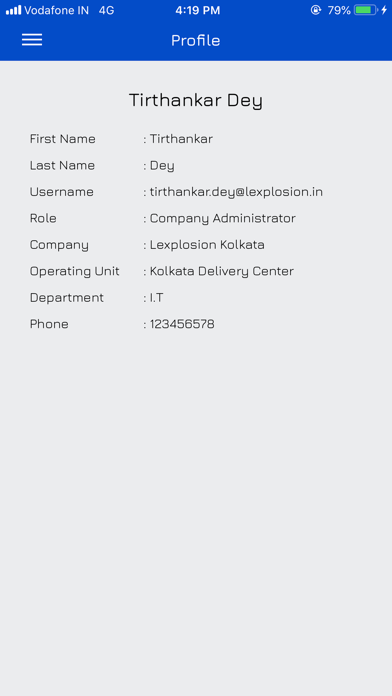This screenshot has height=696, width=392.
Task: Select the Tirthankar Dey name heading
Action: pos(196,101)
